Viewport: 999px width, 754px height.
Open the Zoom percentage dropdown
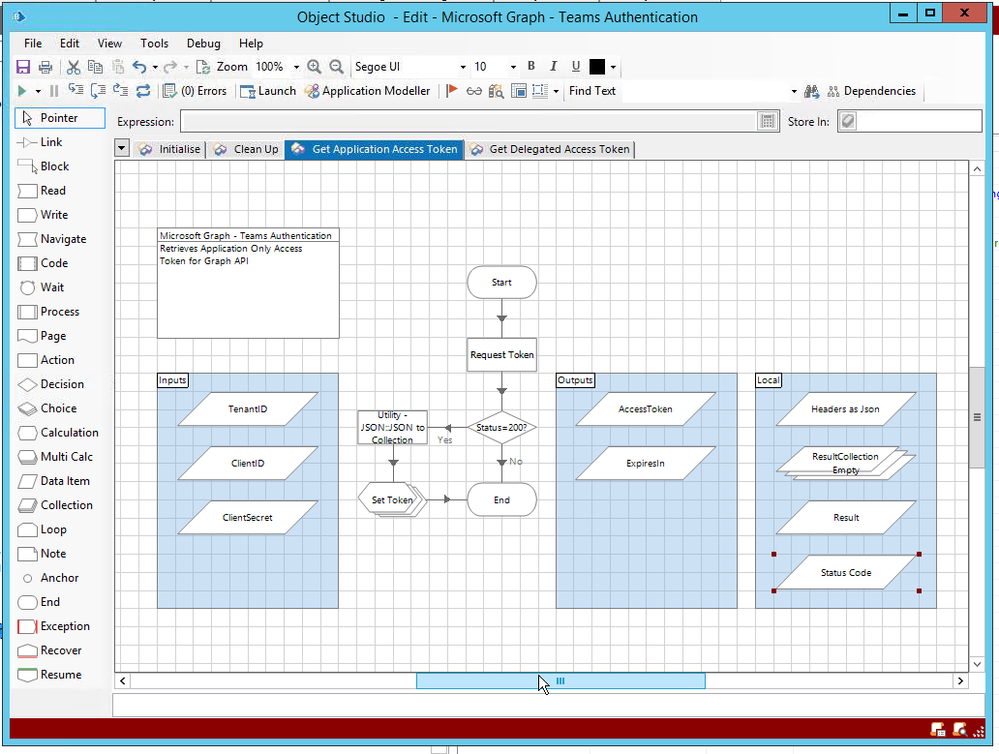click(x=296, y=67)
